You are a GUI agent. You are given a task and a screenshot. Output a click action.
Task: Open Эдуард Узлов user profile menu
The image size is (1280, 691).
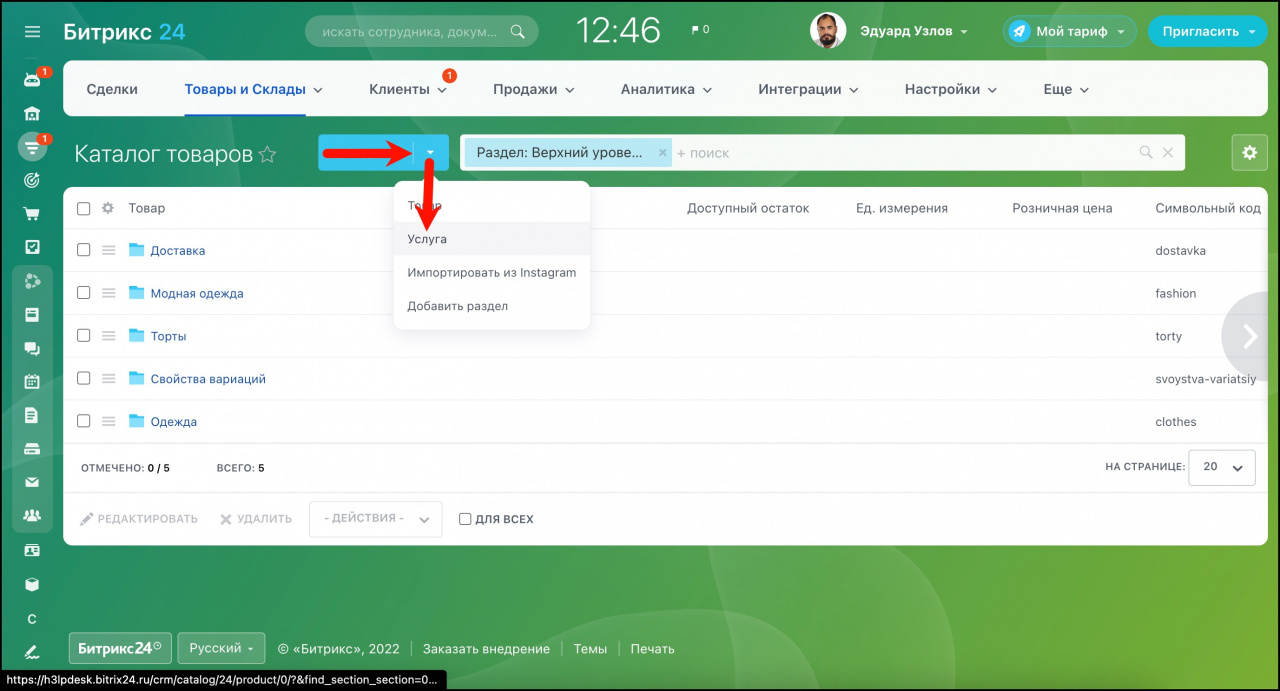coord(914,31)
